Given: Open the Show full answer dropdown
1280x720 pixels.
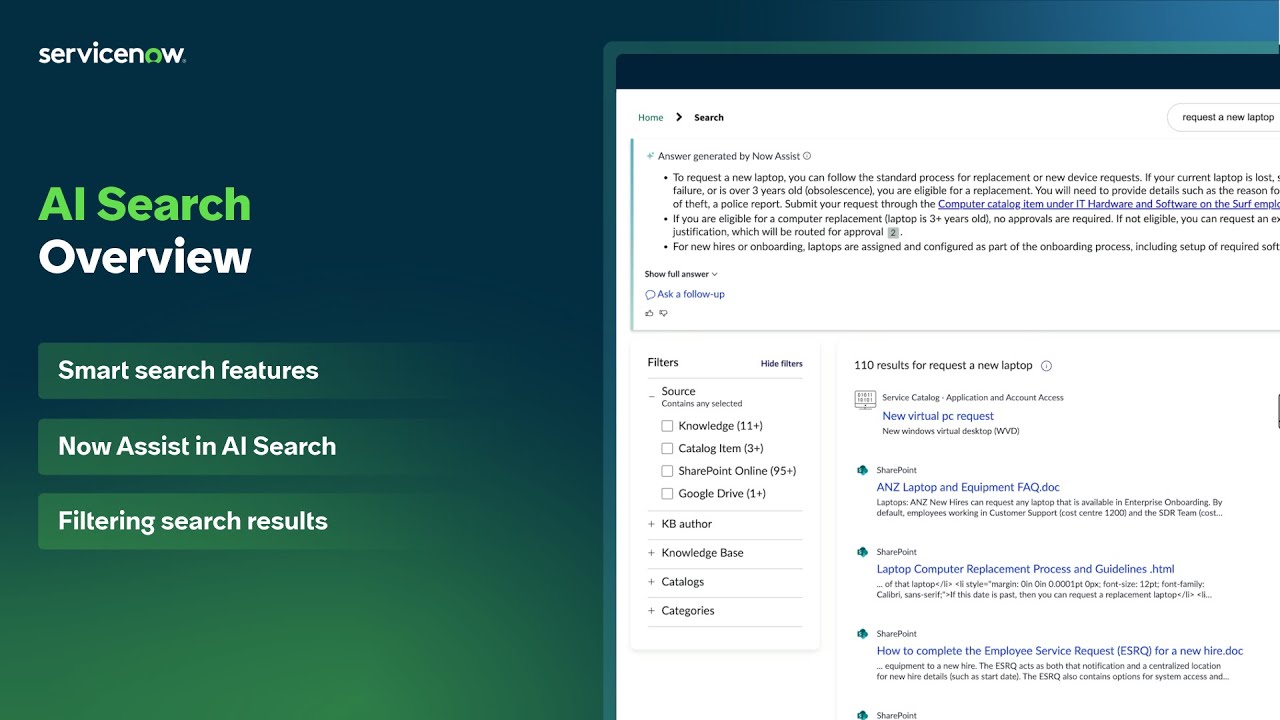Looking at the screenshot, I should [x=680, y=273].
